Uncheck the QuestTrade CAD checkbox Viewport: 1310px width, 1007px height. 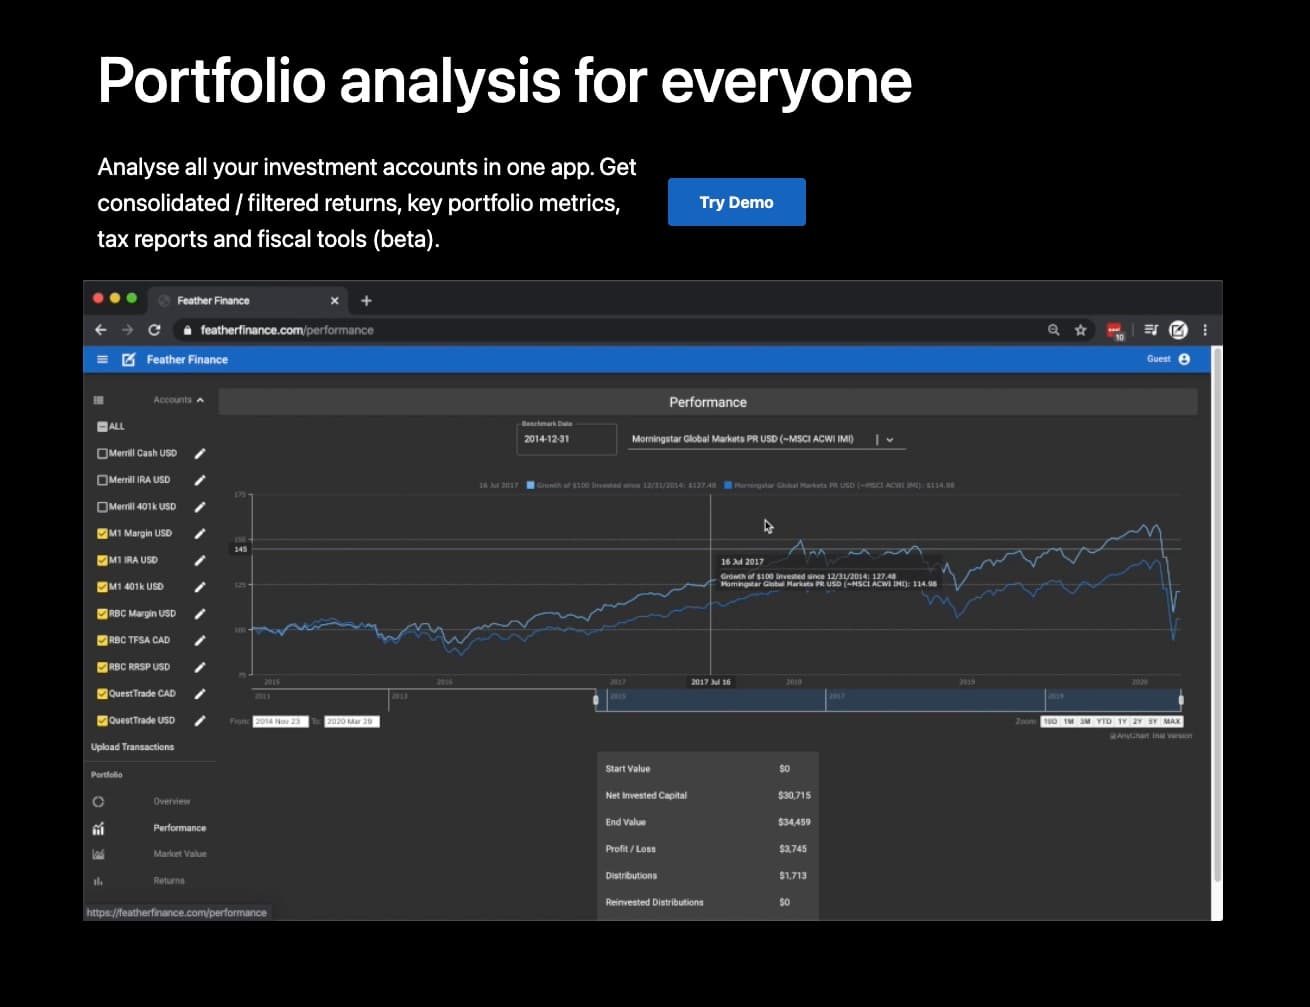coord(102,694)
